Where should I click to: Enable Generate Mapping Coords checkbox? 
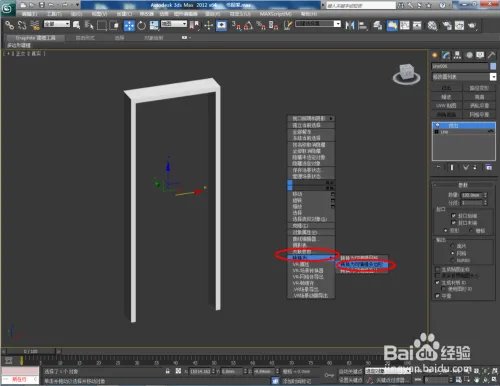438,269
